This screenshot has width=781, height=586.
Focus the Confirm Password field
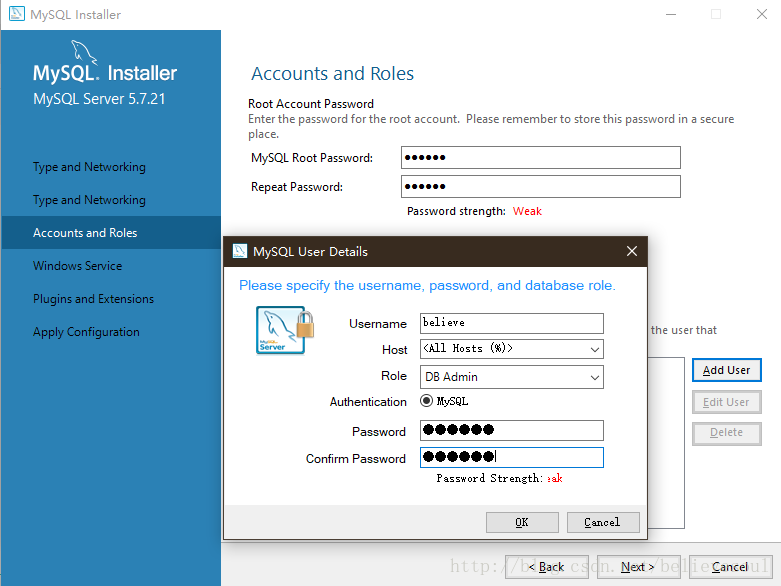512,457
